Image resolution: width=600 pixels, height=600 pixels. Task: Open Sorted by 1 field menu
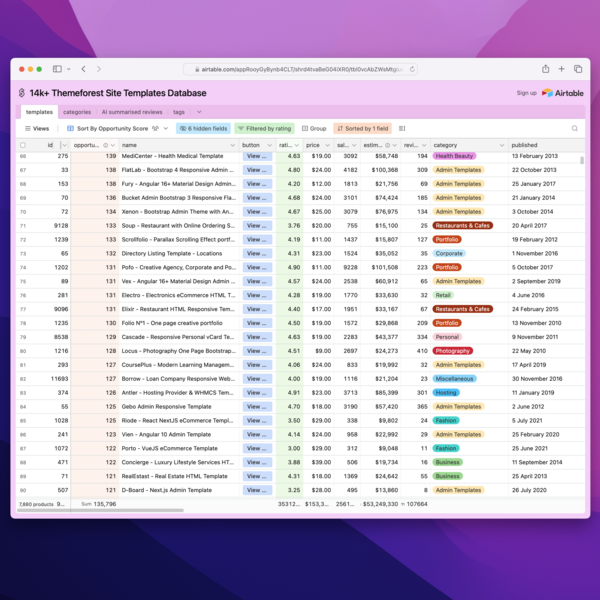tap(362, 129)
